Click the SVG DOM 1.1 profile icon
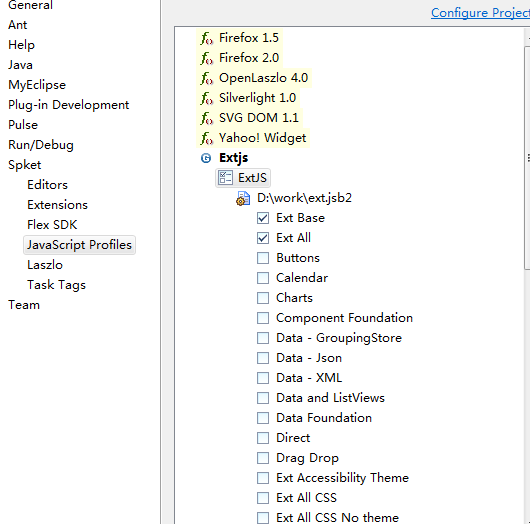The image size is (530, 524). click(207, 118)
